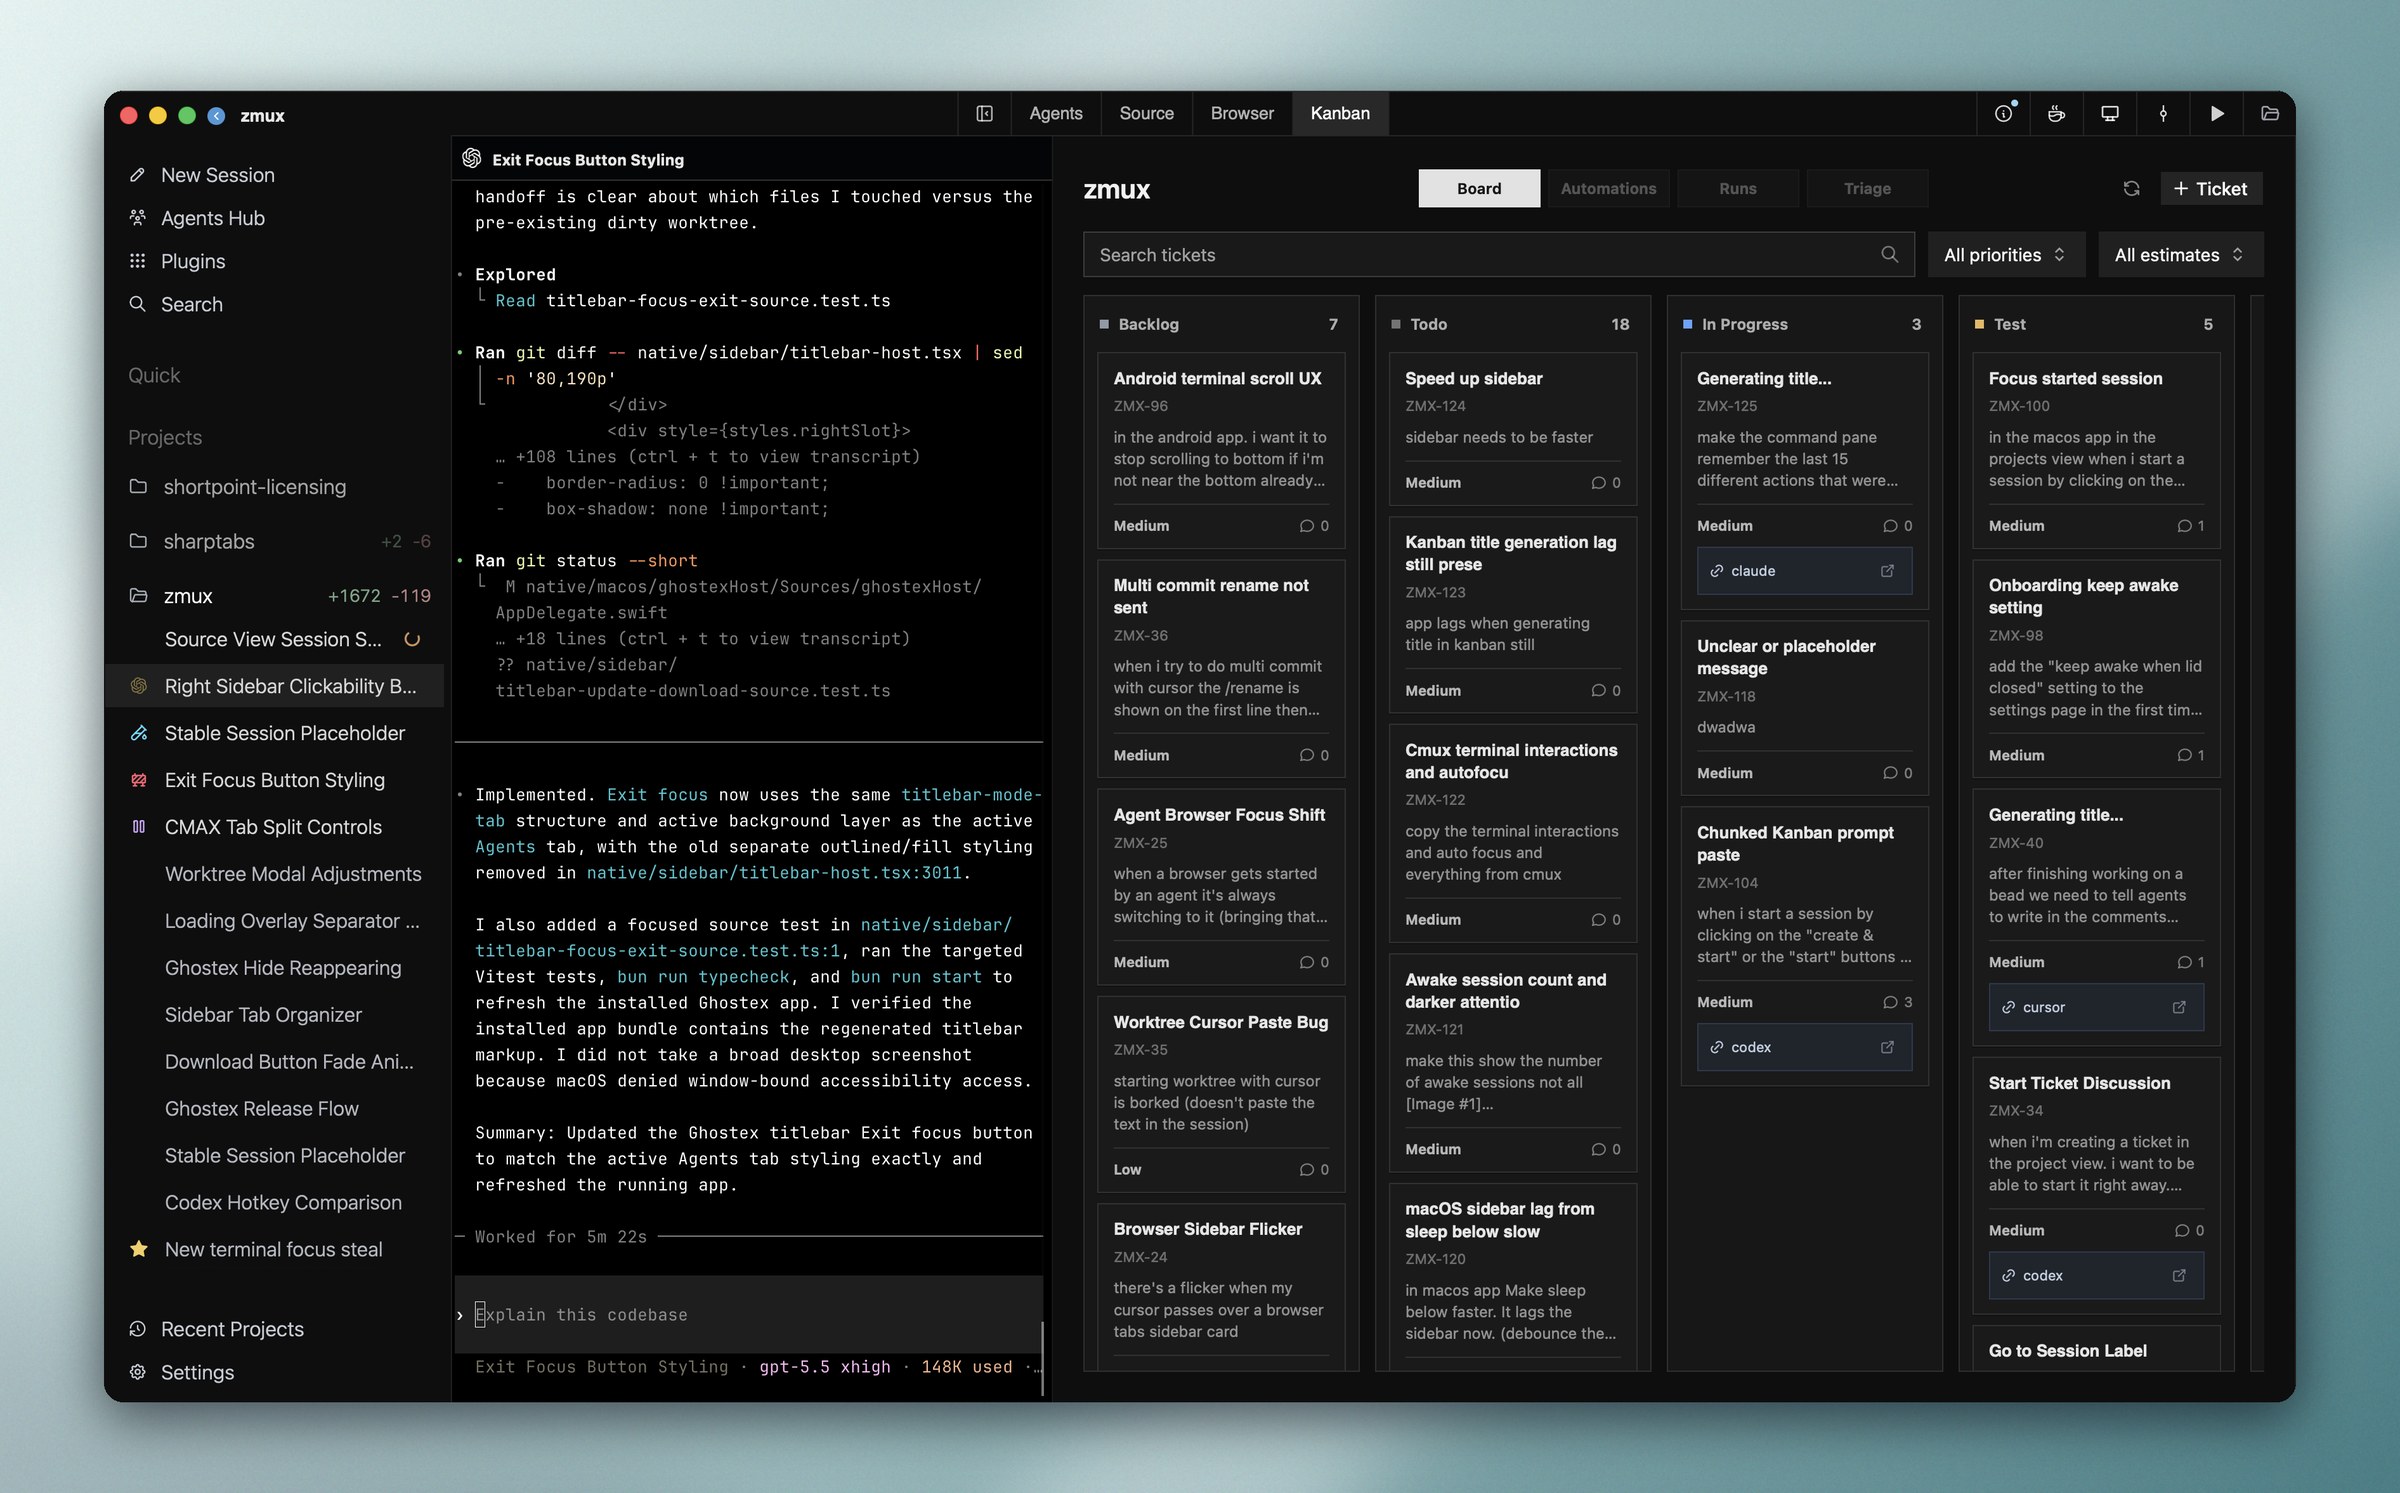This screenshot has height=1493, width=2400.
Task: Refresh the kanban board with the reload icon
Action: coord(2131,189)
